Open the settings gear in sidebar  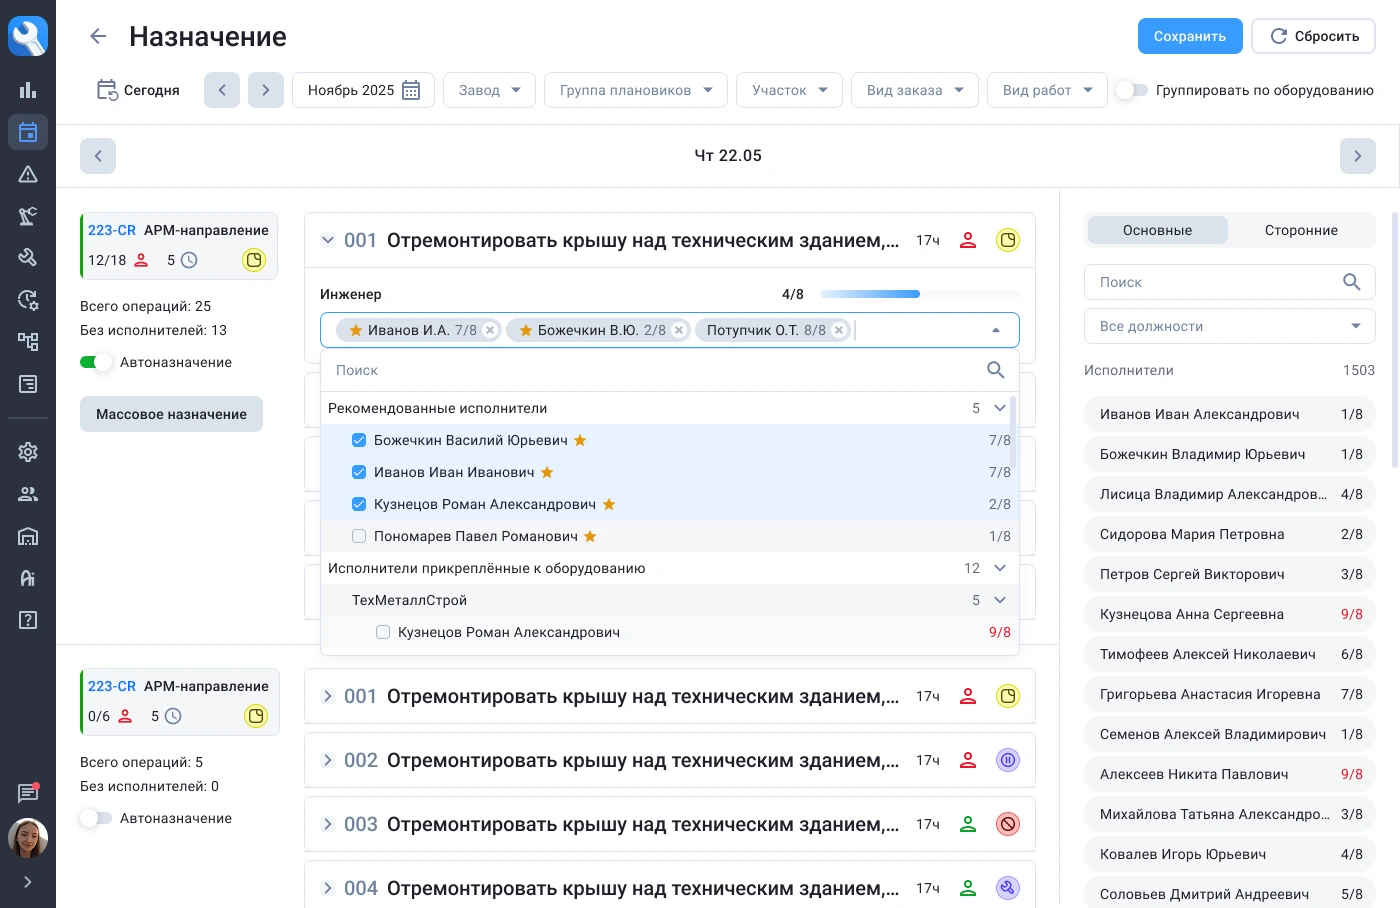pos(28,452)
